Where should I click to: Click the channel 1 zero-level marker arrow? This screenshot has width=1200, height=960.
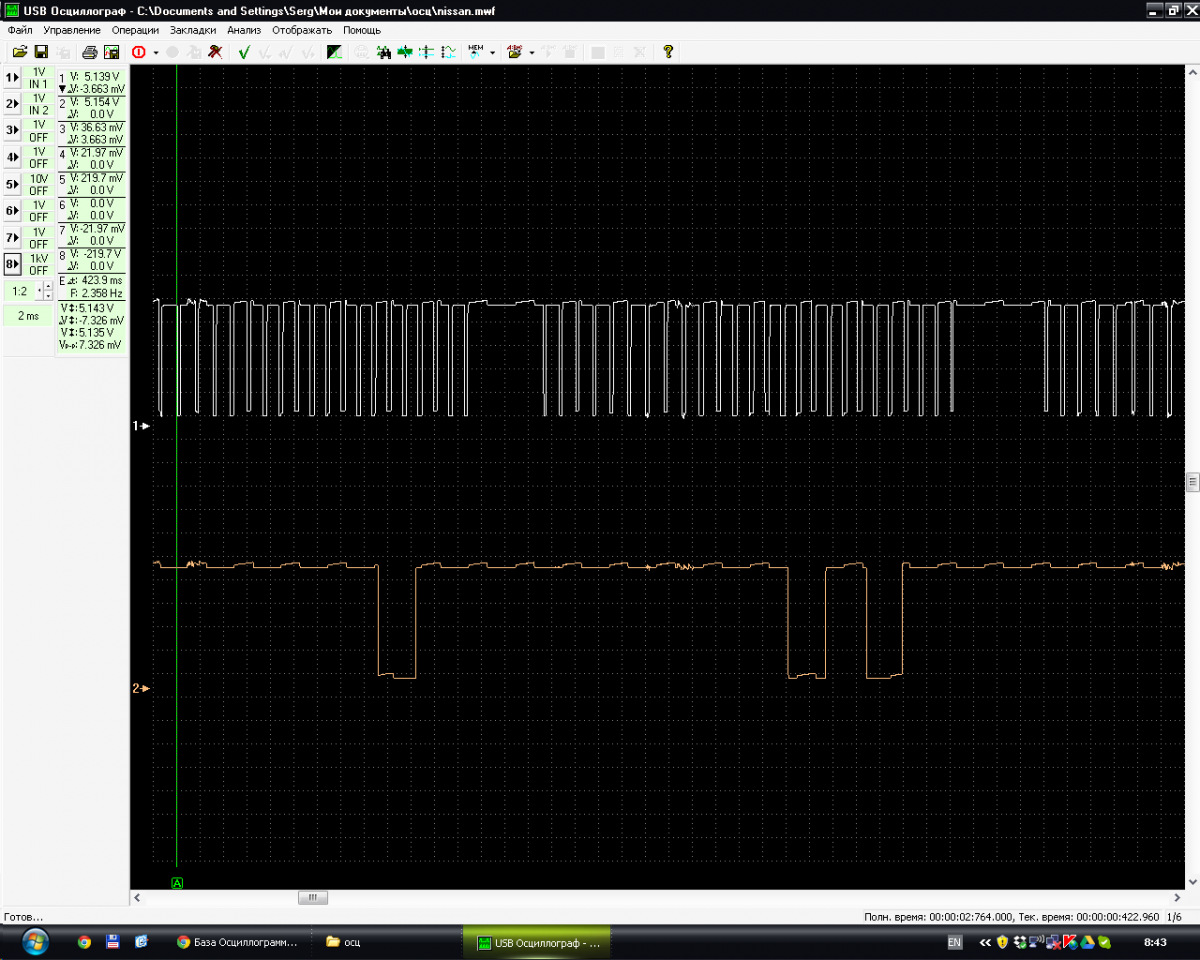(142, 426)
